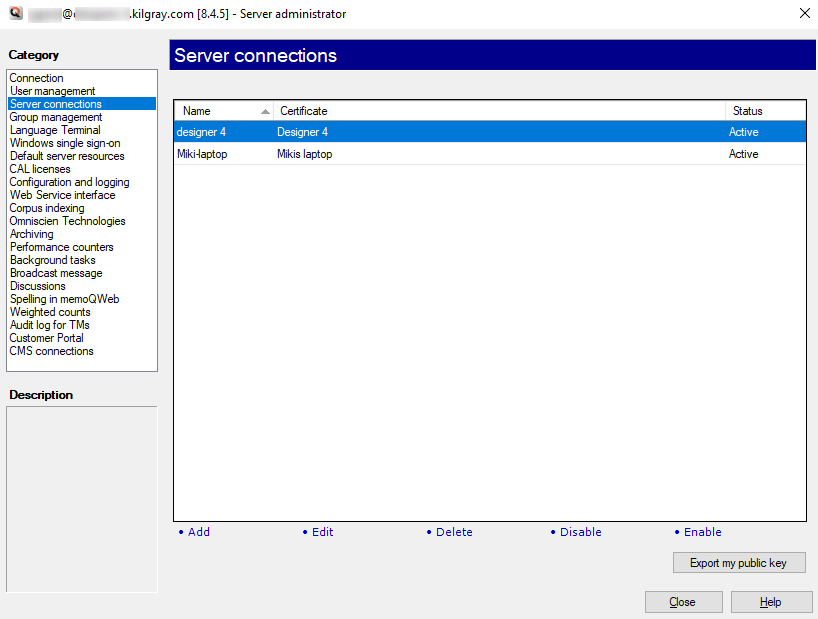Select the CAL licenses category
This screenshot has width=818, height=619.
tap(39, 168)
